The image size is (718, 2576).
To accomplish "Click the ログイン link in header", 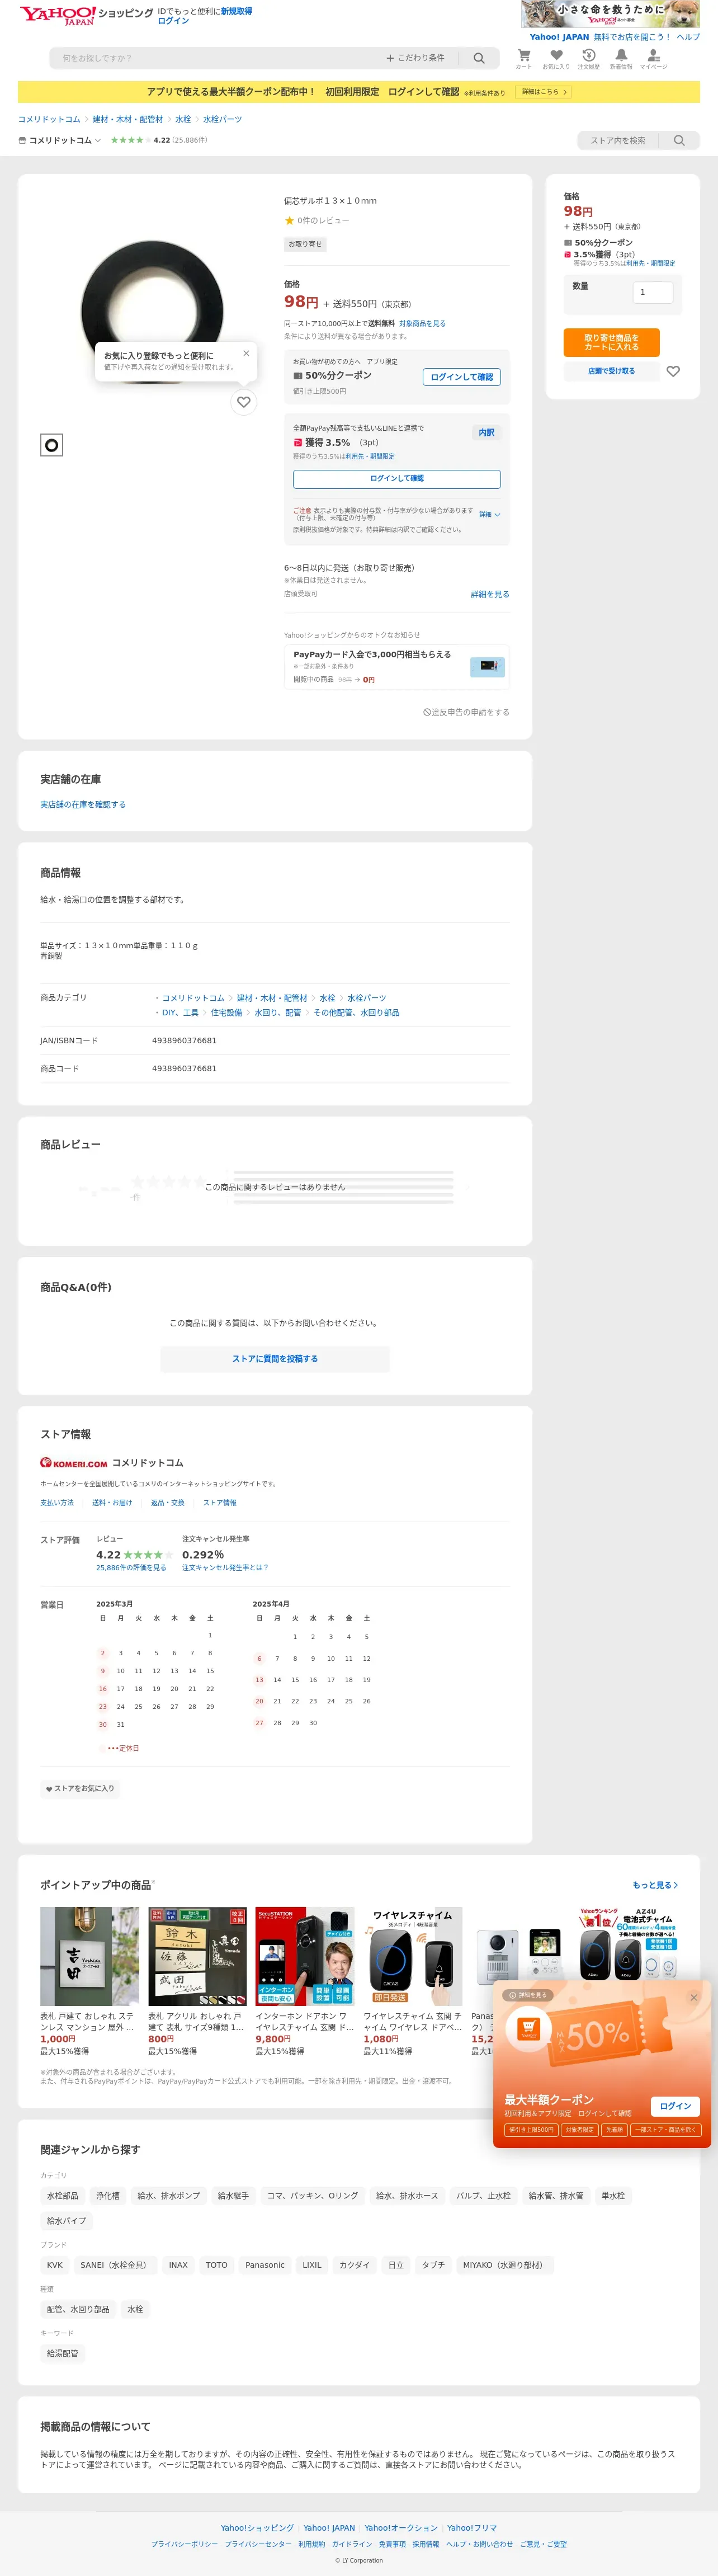I will (x=173, y=21).
